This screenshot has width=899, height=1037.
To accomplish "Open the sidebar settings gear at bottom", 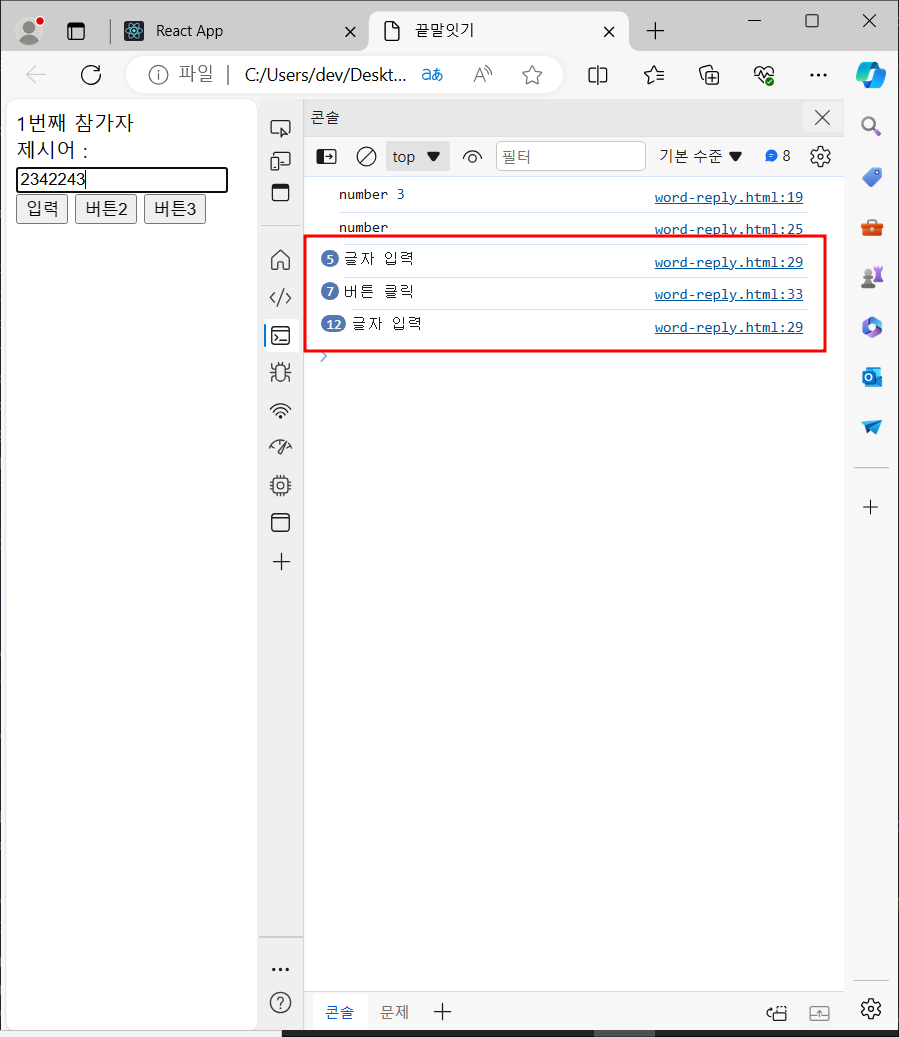I will [871, 1008].
